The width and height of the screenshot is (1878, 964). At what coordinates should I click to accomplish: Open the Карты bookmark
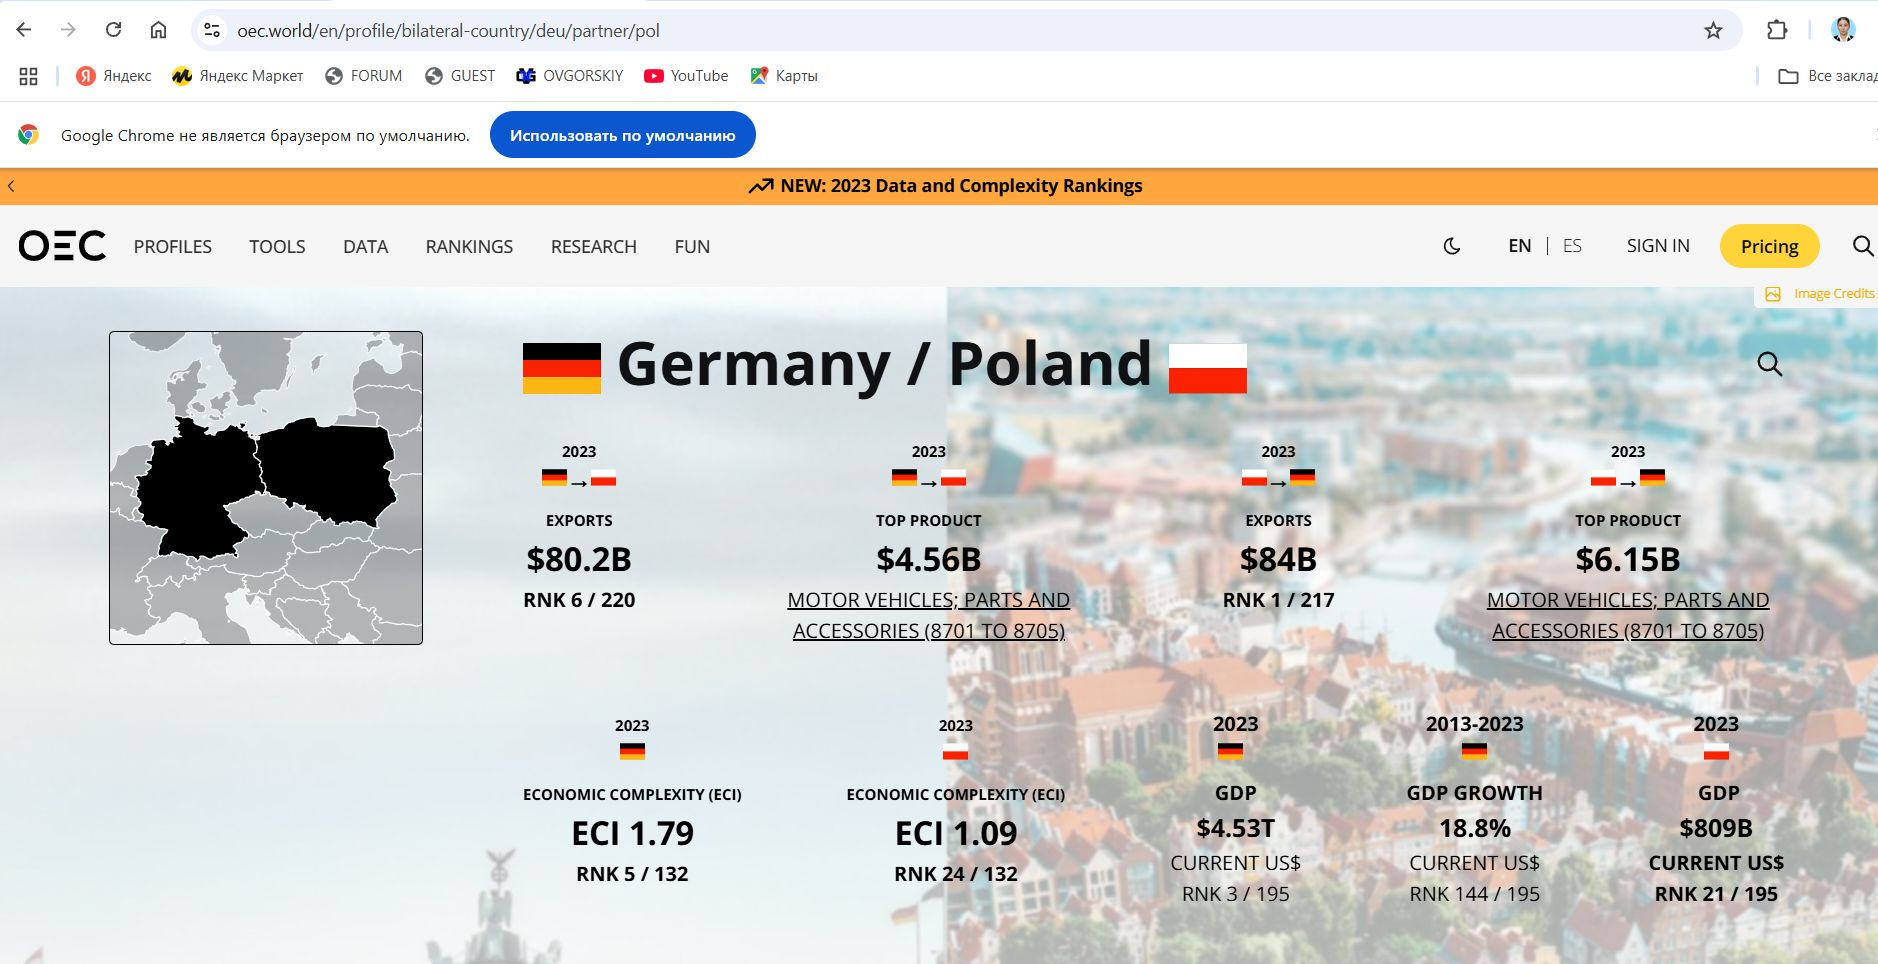784,76
